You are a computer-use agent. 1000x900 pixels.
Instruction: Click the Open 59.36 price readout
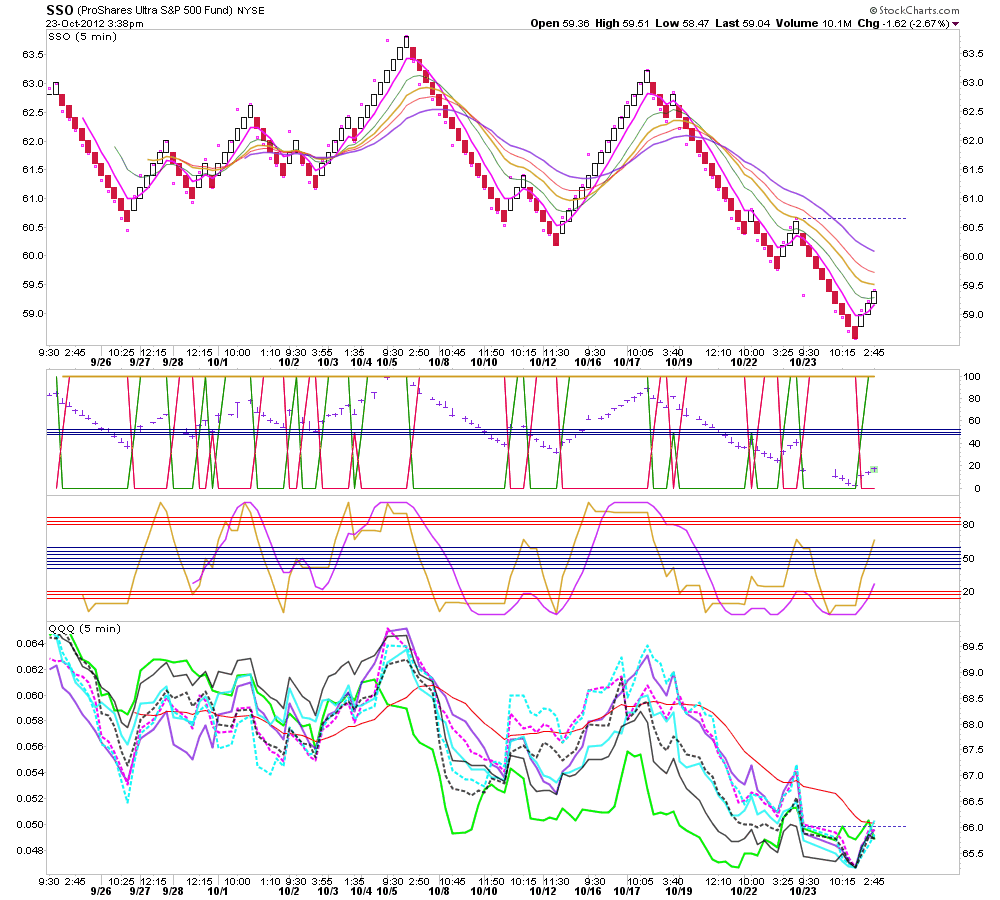tap(559, 24)
